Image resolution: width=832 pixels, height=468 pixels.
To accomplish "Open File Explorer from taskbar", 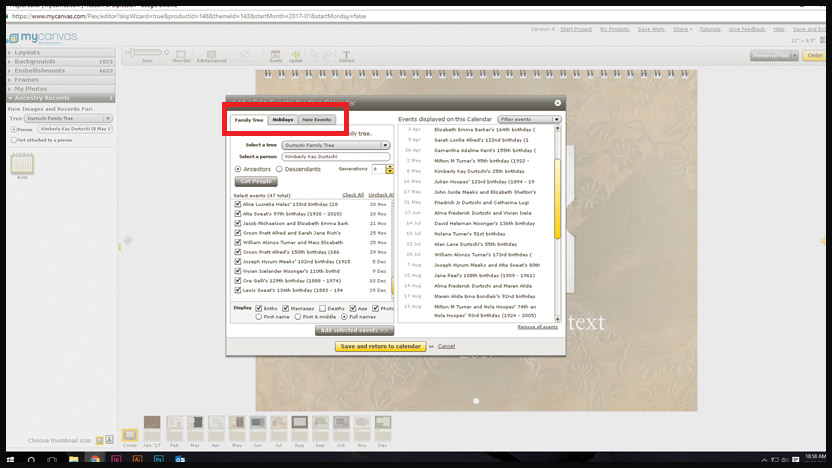I will pyautogui.click(x=73, y=460).
